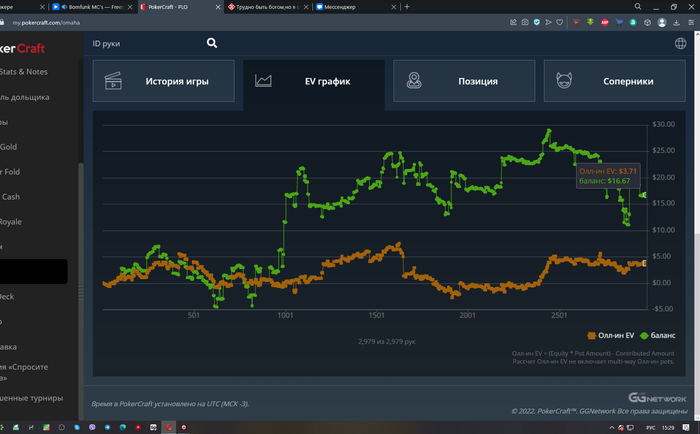Open Stats & Notes in the sidebar
The image size is (700, 434).
pyautogui.click(x=24, y=71)
